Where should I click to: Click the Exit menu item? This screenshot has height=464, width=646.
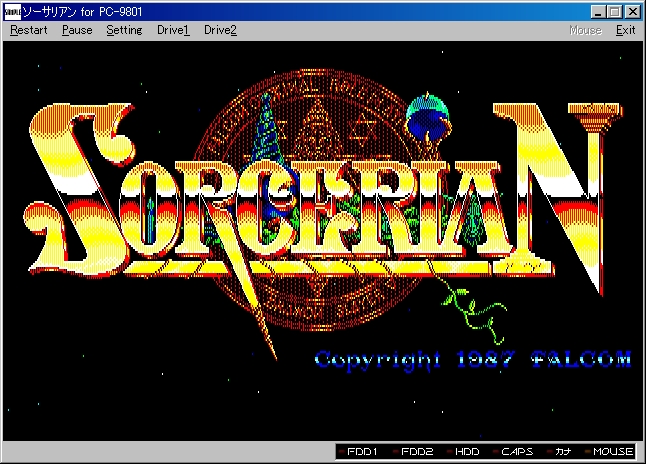[625, 30]
